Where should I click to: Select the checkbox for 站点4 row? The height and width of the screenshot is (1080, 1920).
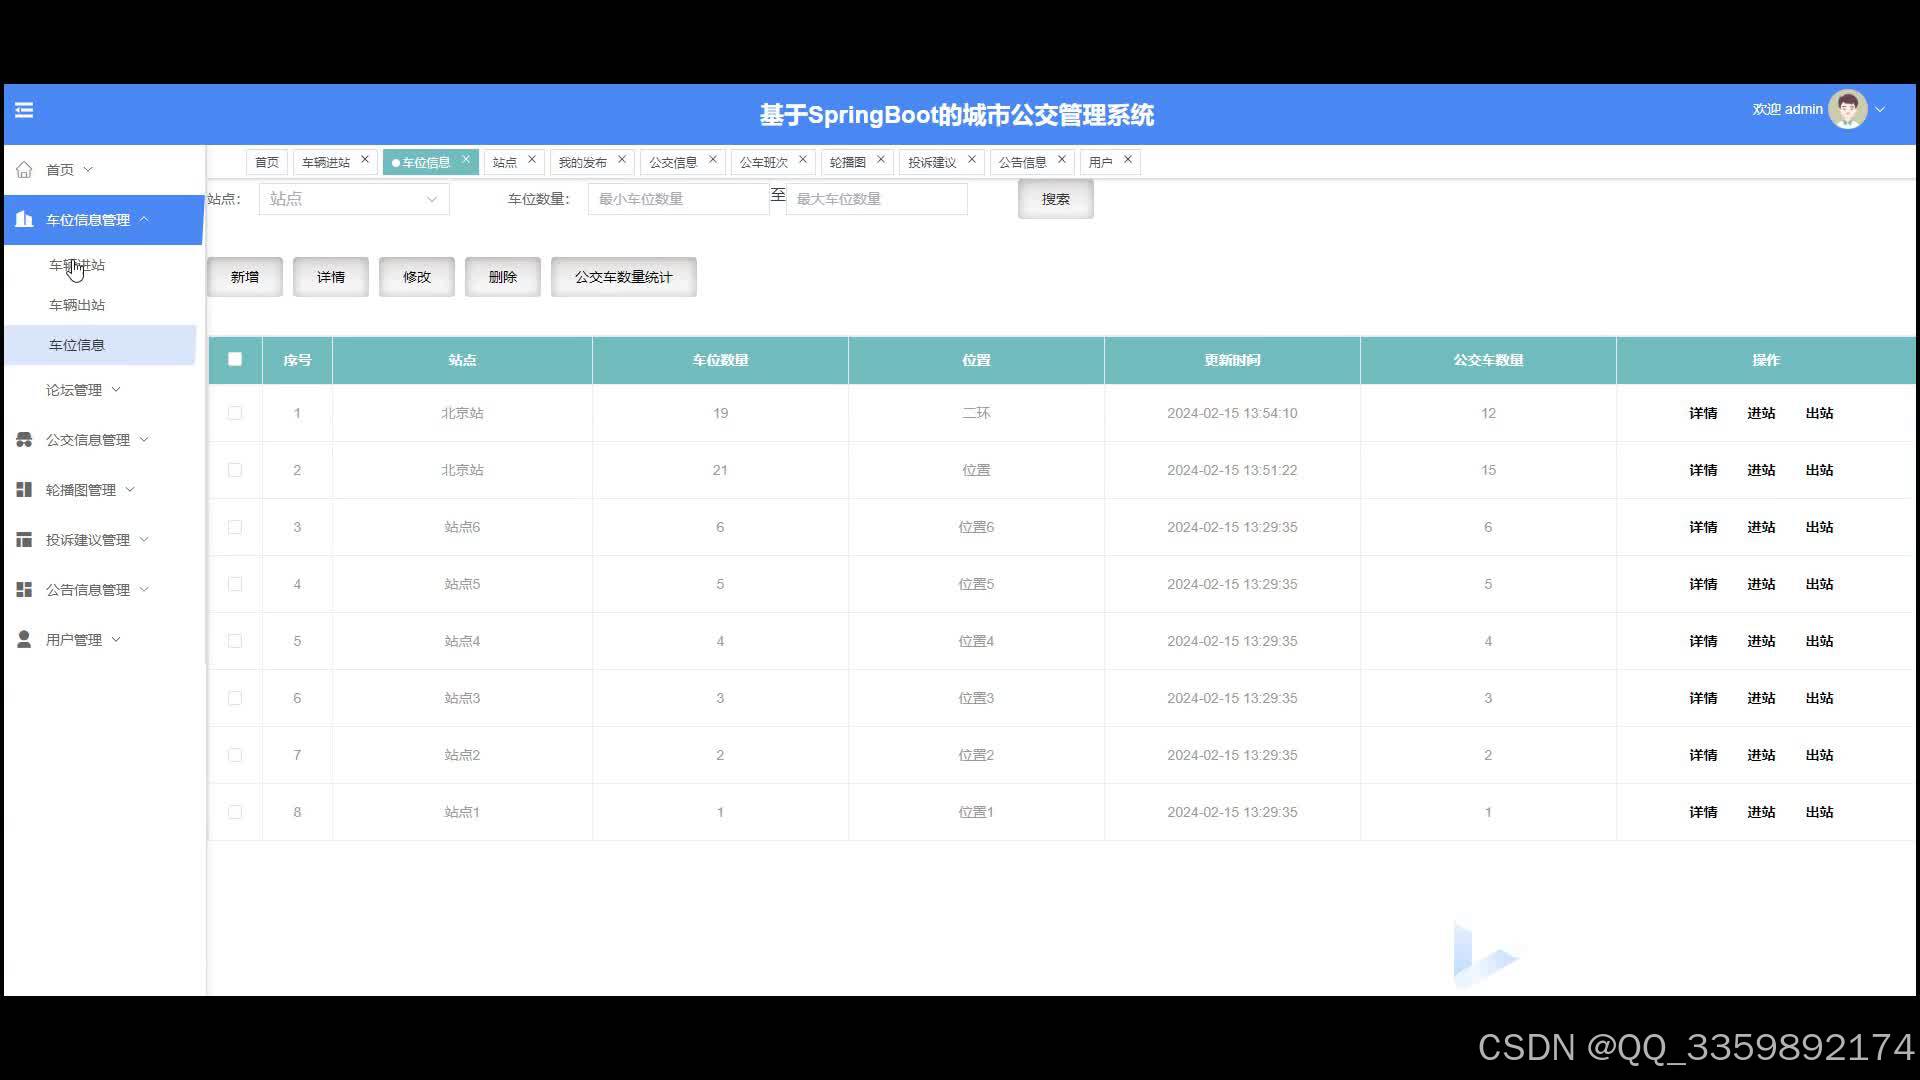pos(235,641)
